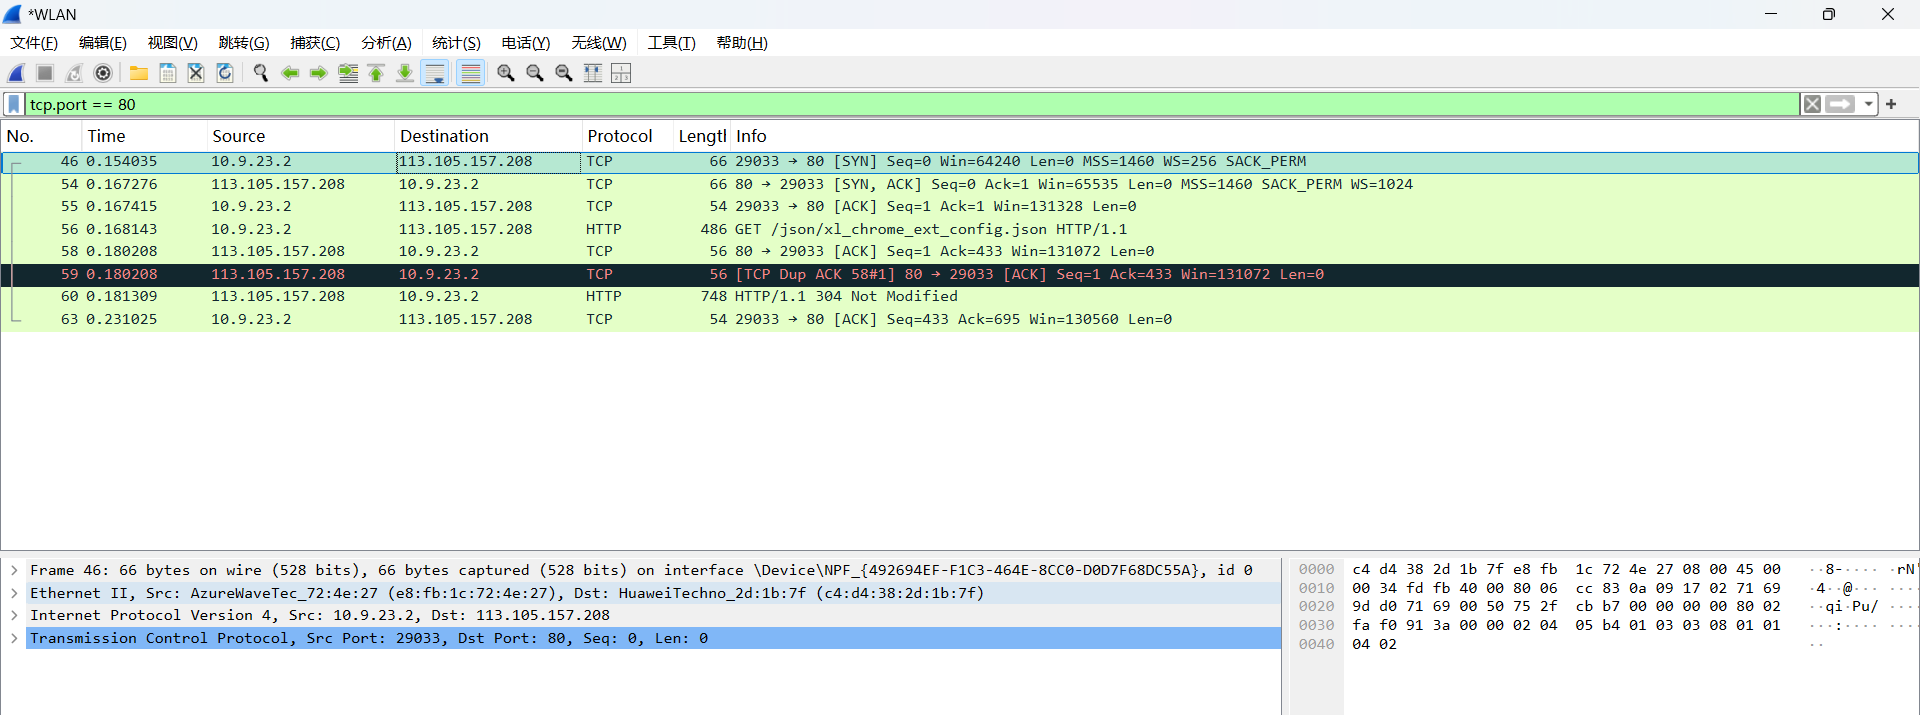Sort packets by the Source column
The width and height of the screenshot is (1920, 715).
click(301, 136)
